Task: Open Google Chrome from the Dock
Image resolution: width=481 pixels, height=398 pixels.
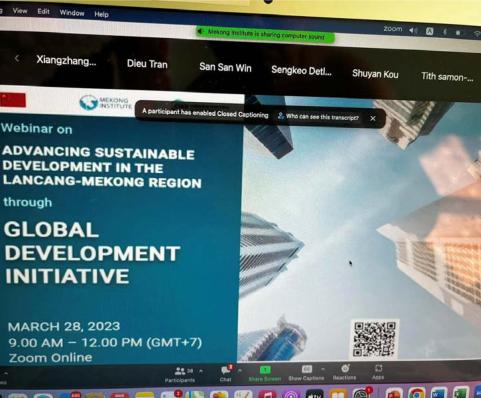Action: click(416, 394)
